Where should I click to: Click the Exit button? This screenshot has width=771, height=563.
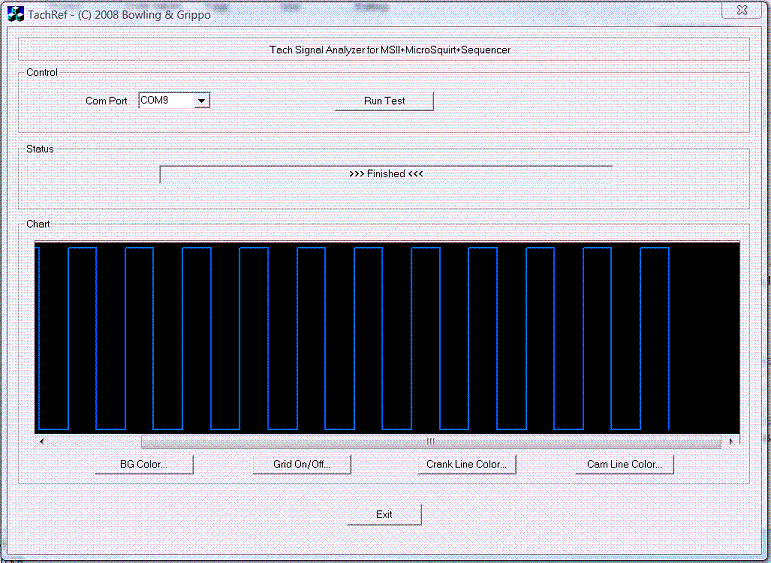385,514
